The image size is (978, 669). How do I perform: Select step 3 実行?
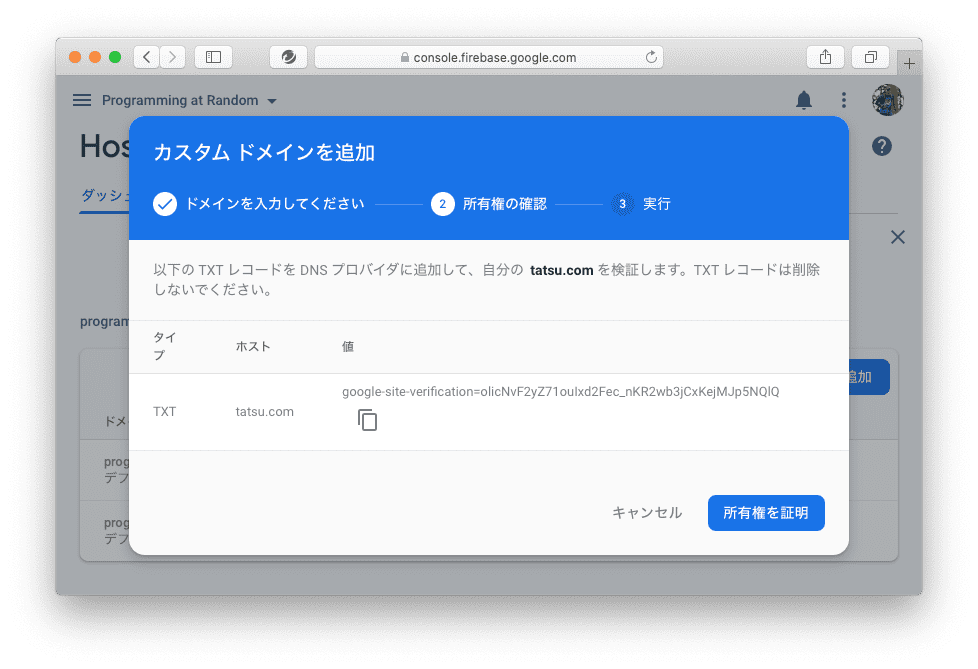pos(641,204)
